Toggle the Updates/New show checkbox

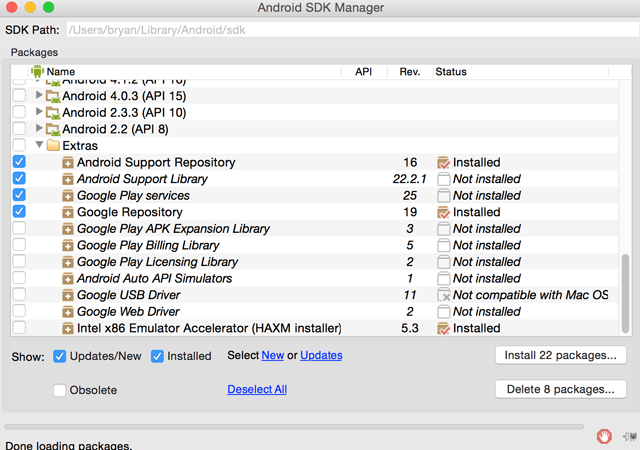point(60,356)
